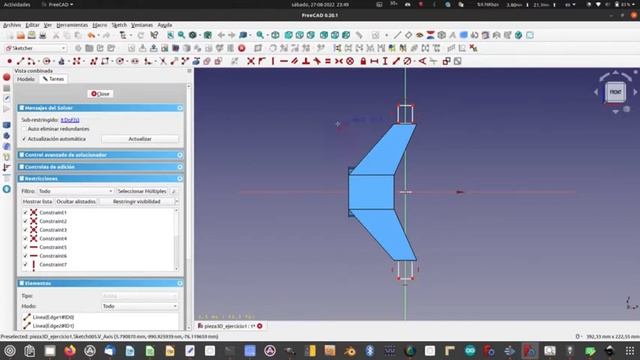Image resolution: width=640 pixels, height=360 pixels.
Task: Apply the Equal constraint icon
Action: click(328, 61)
